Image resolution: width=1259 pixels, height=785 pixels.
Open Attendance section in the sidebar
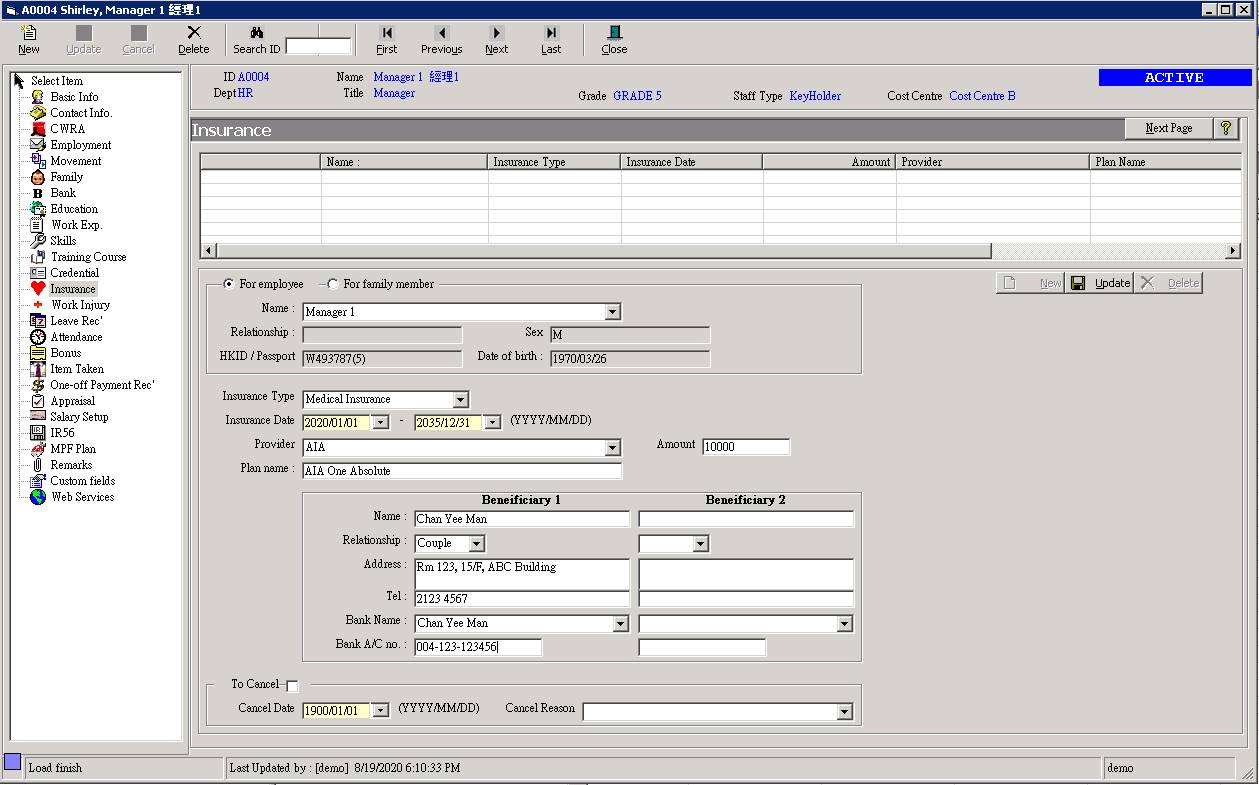point(76,337)
